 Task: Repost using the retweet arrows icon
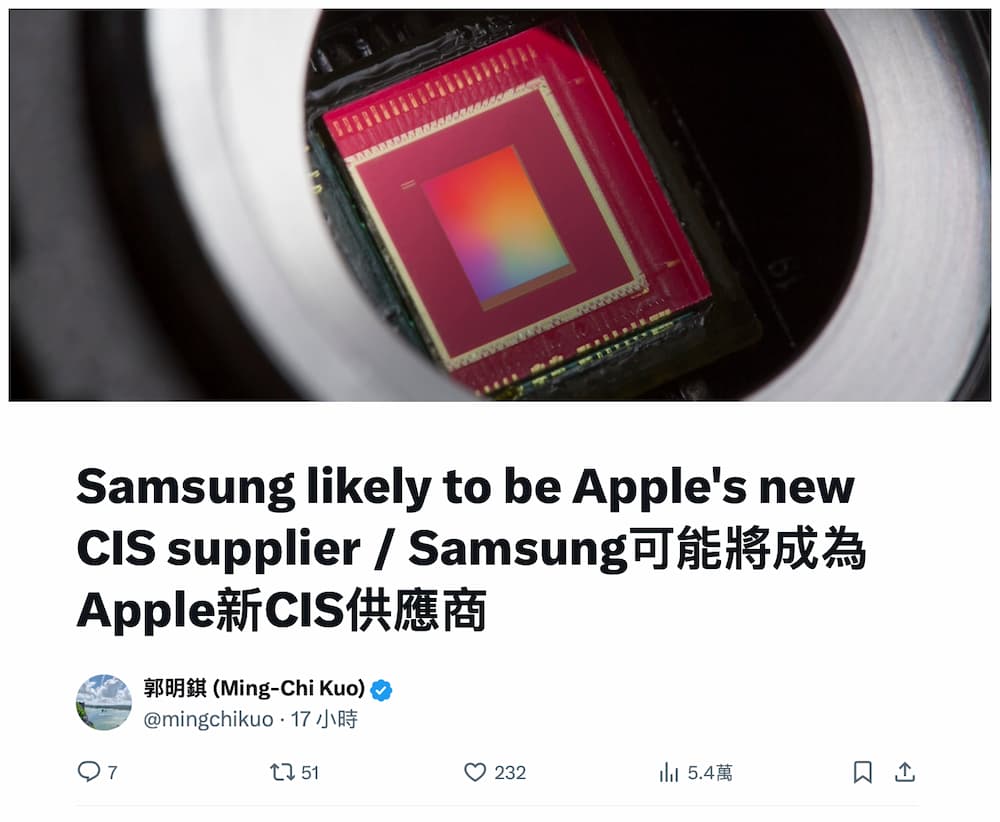[x=282, y=772]
